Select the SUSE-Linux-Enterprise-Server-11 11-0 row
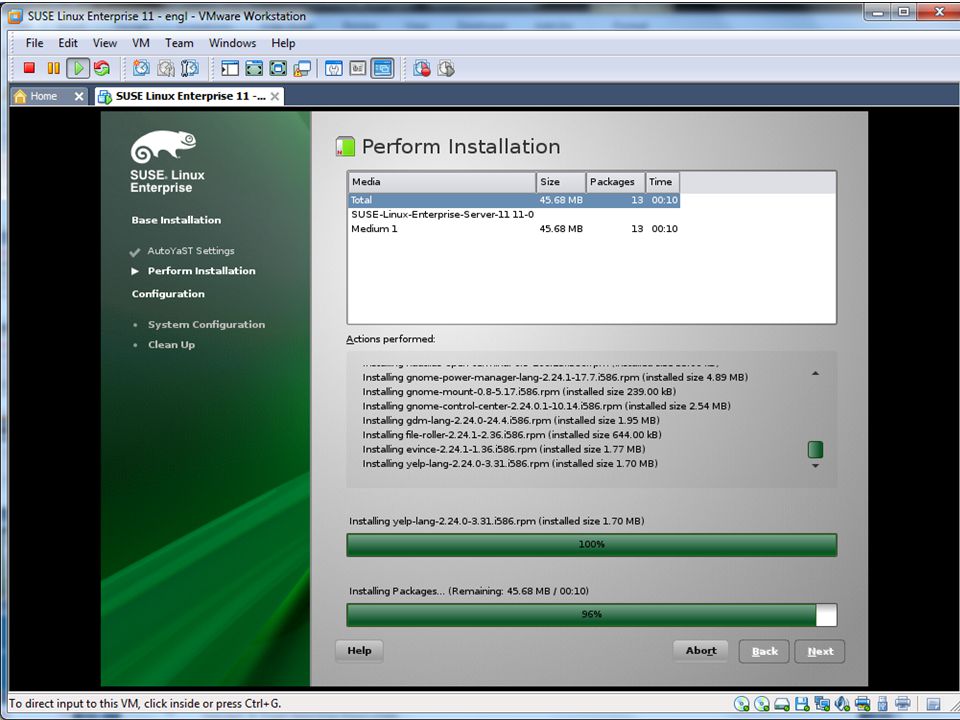 (x=514, y=214)
